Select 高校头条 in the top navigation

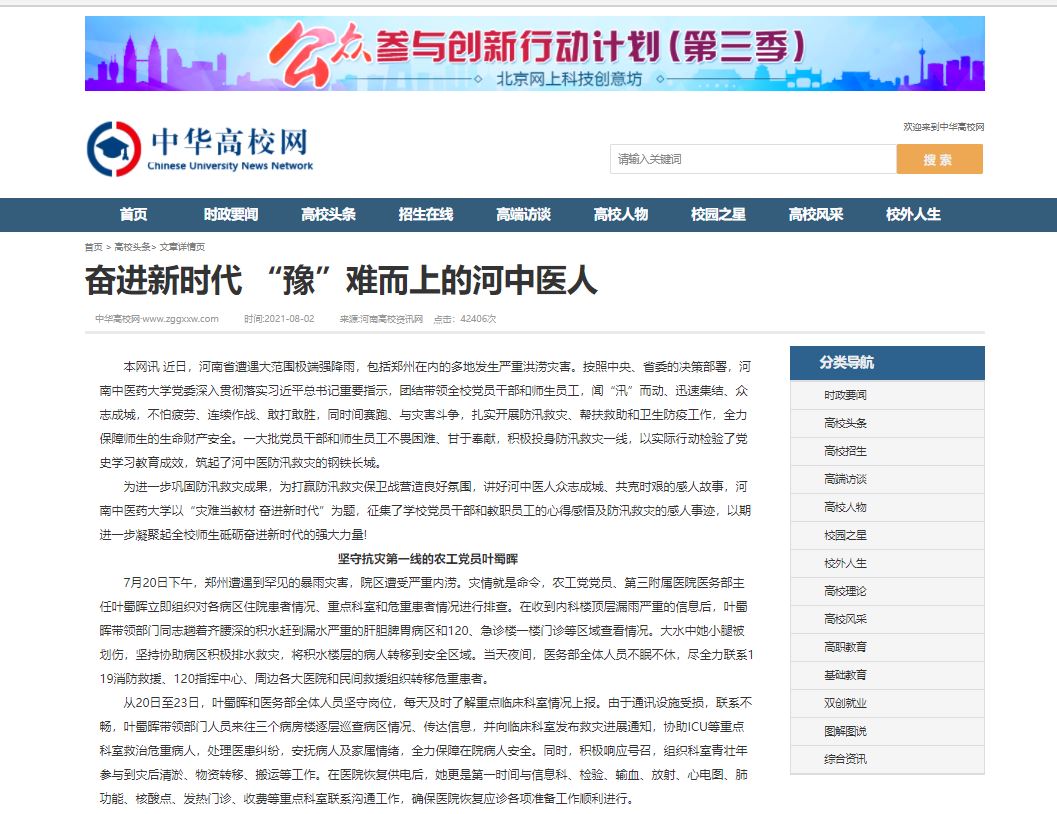pyautogui.click(x=328, y=215)
